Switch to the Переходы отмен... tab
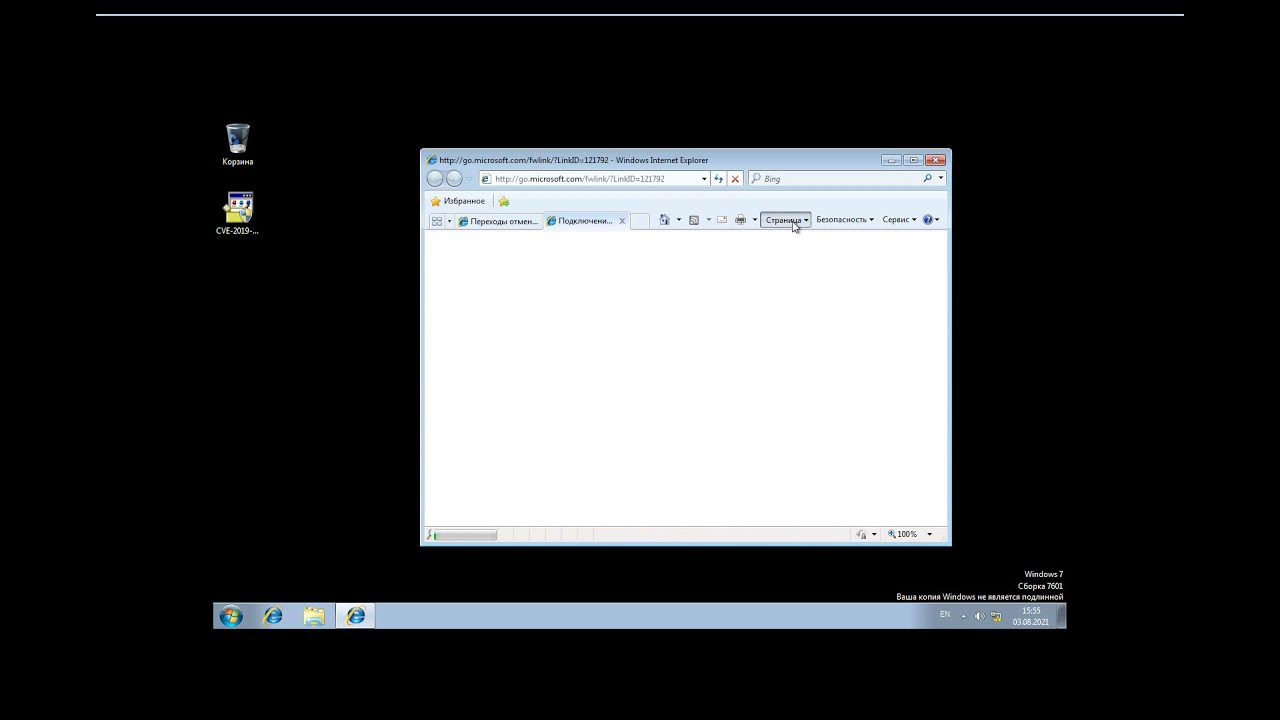The image size is (1280, 720). click(499, 221)
